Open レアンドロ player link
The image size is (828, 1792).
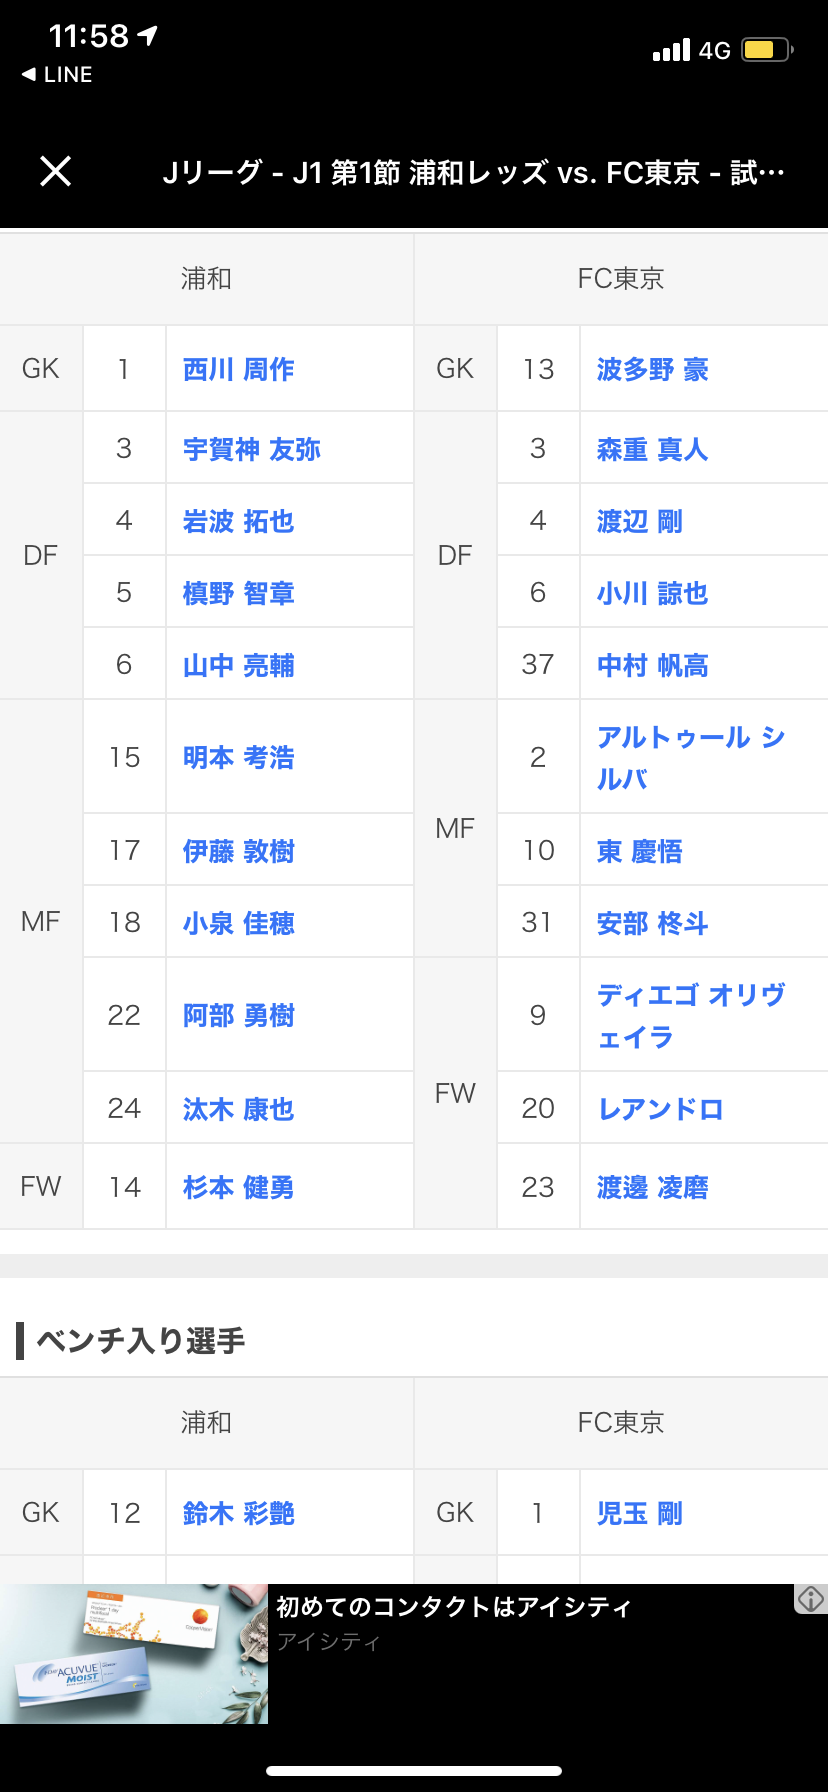[660, 1109]
